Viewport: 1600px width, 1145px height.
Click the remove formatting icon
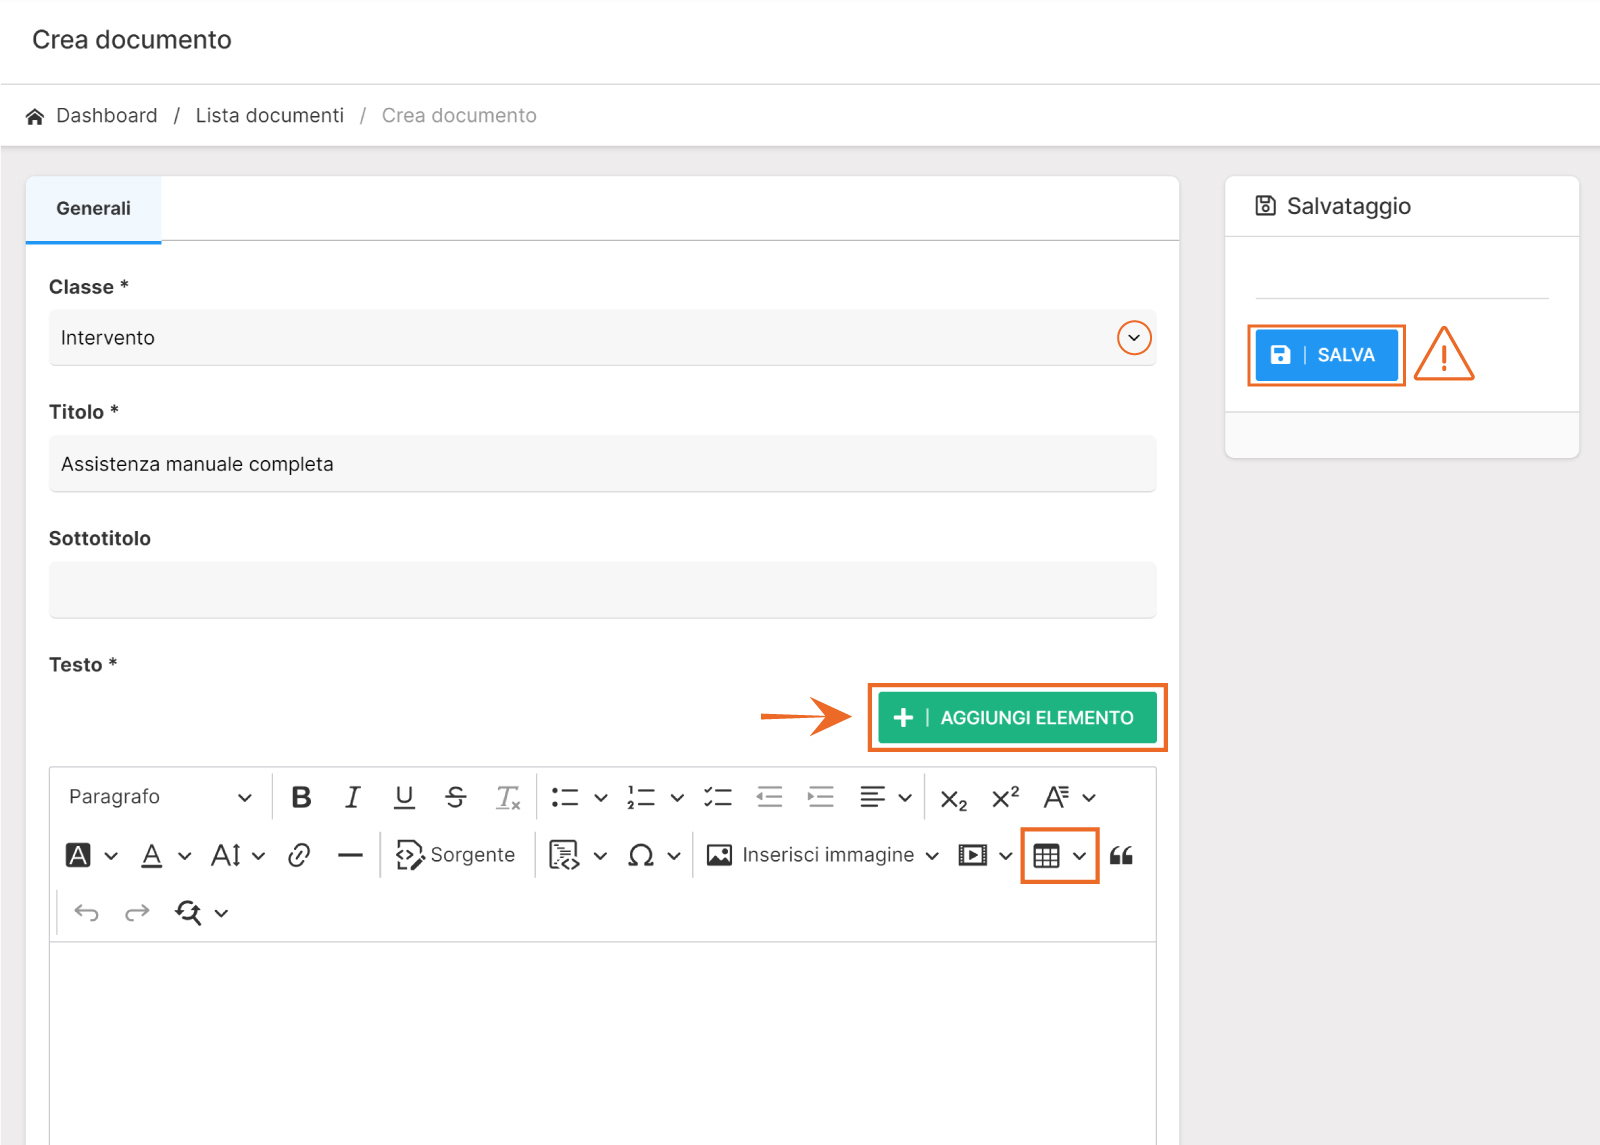pyautogui.click(x=508, y=797)
